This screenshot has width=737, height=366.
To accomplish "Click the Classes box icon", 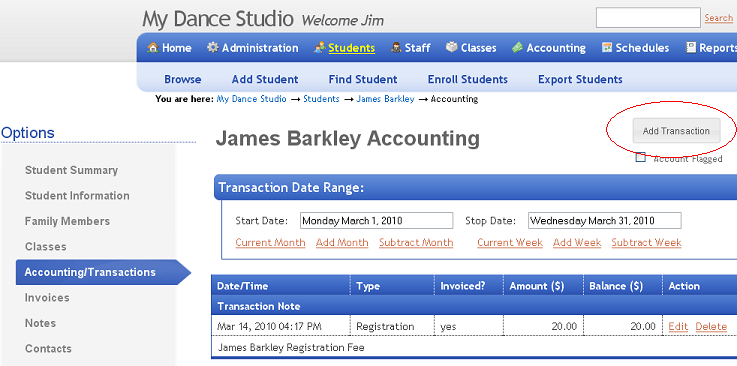I will click(x=452, y=47).
